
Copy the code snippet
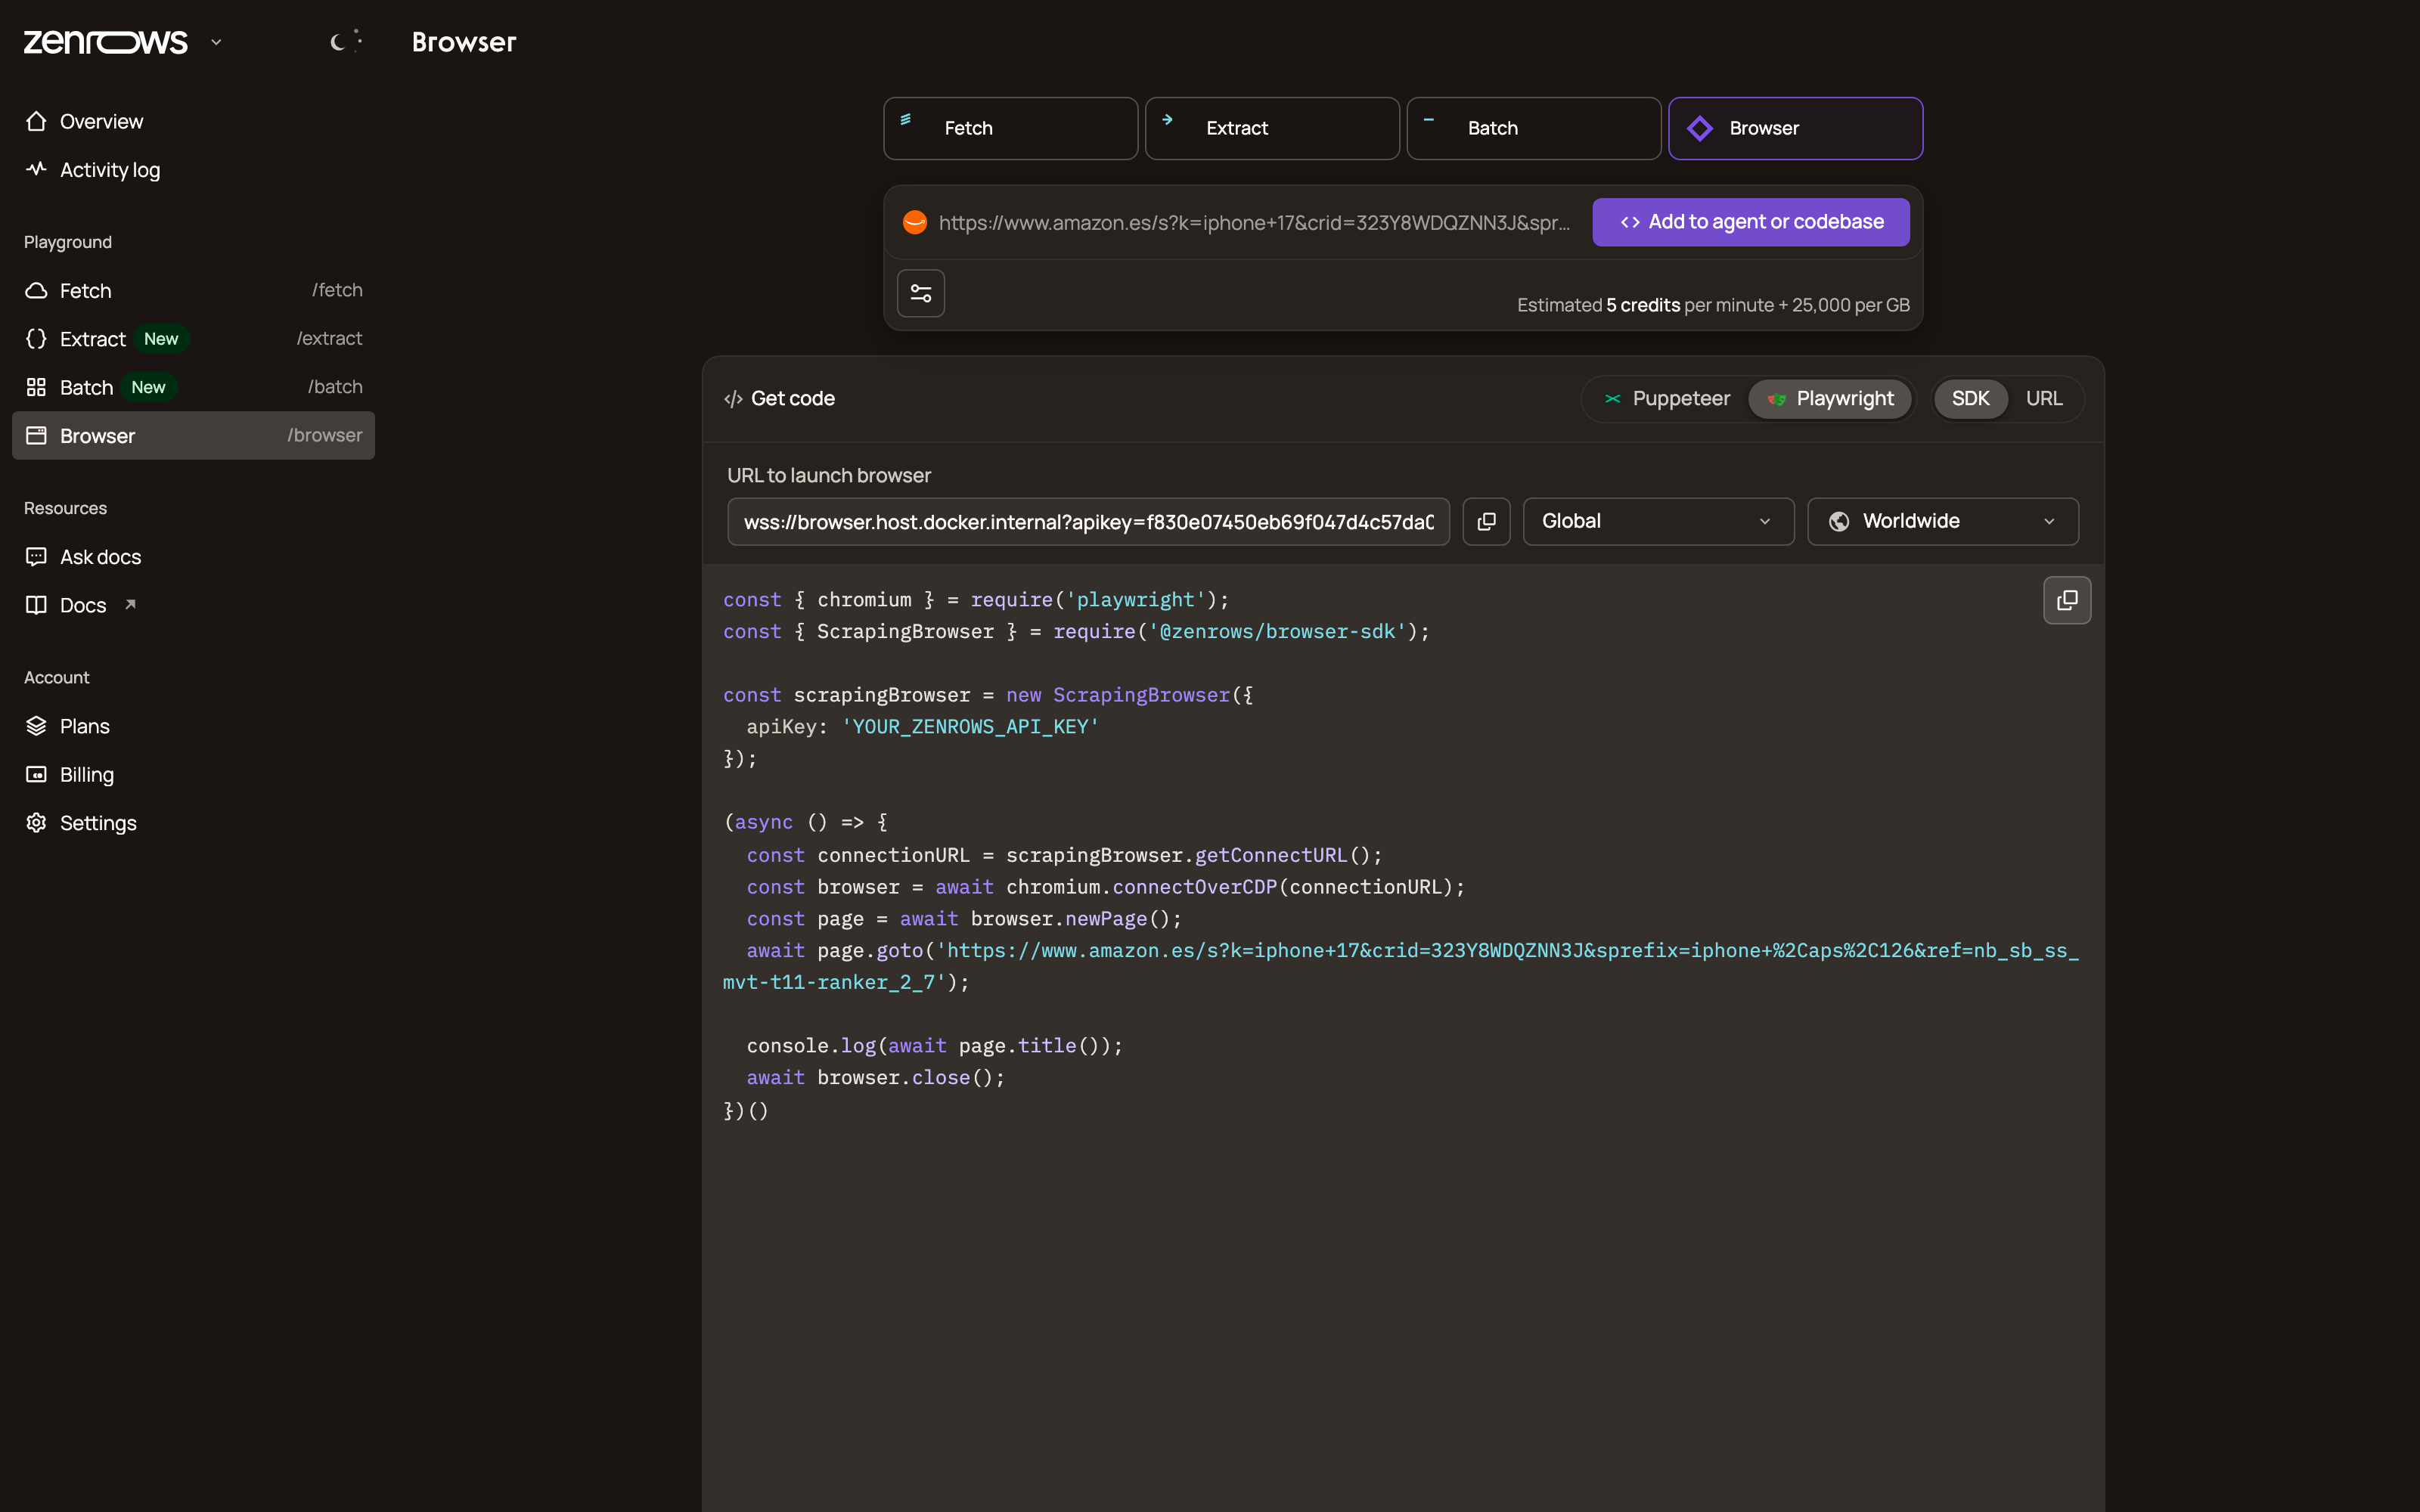click(2067, 600)
